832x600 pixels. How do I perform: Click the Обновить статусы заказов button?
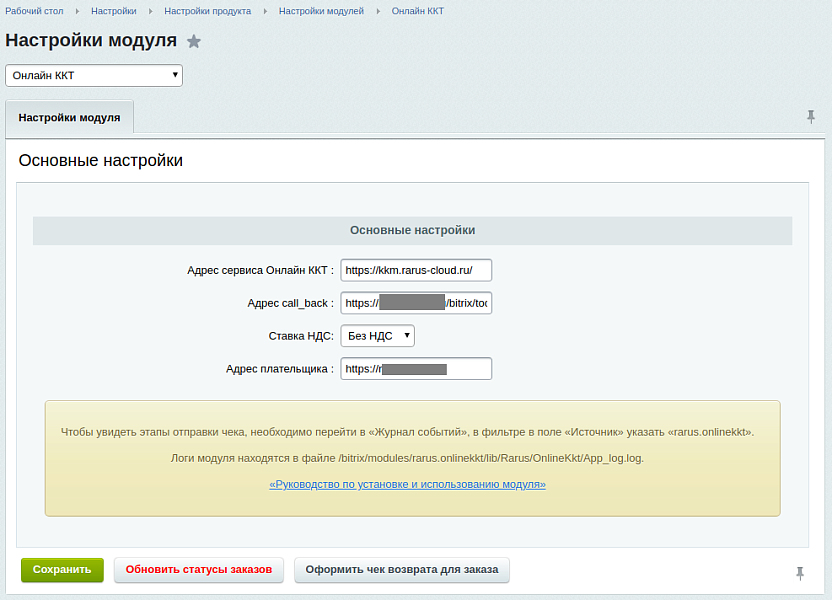pos(199,570)
